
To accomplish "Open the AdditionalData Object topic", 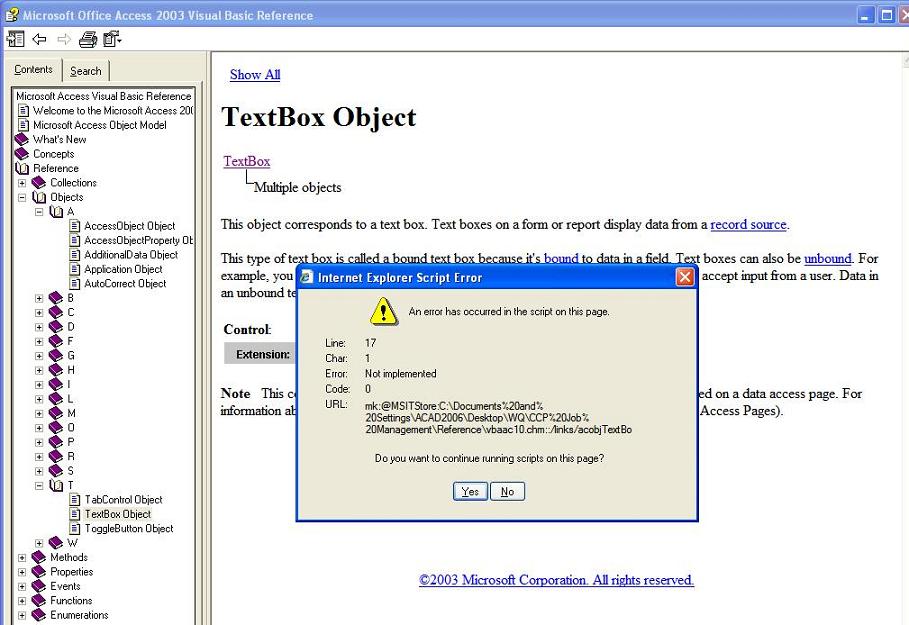I will pos(131,255).
